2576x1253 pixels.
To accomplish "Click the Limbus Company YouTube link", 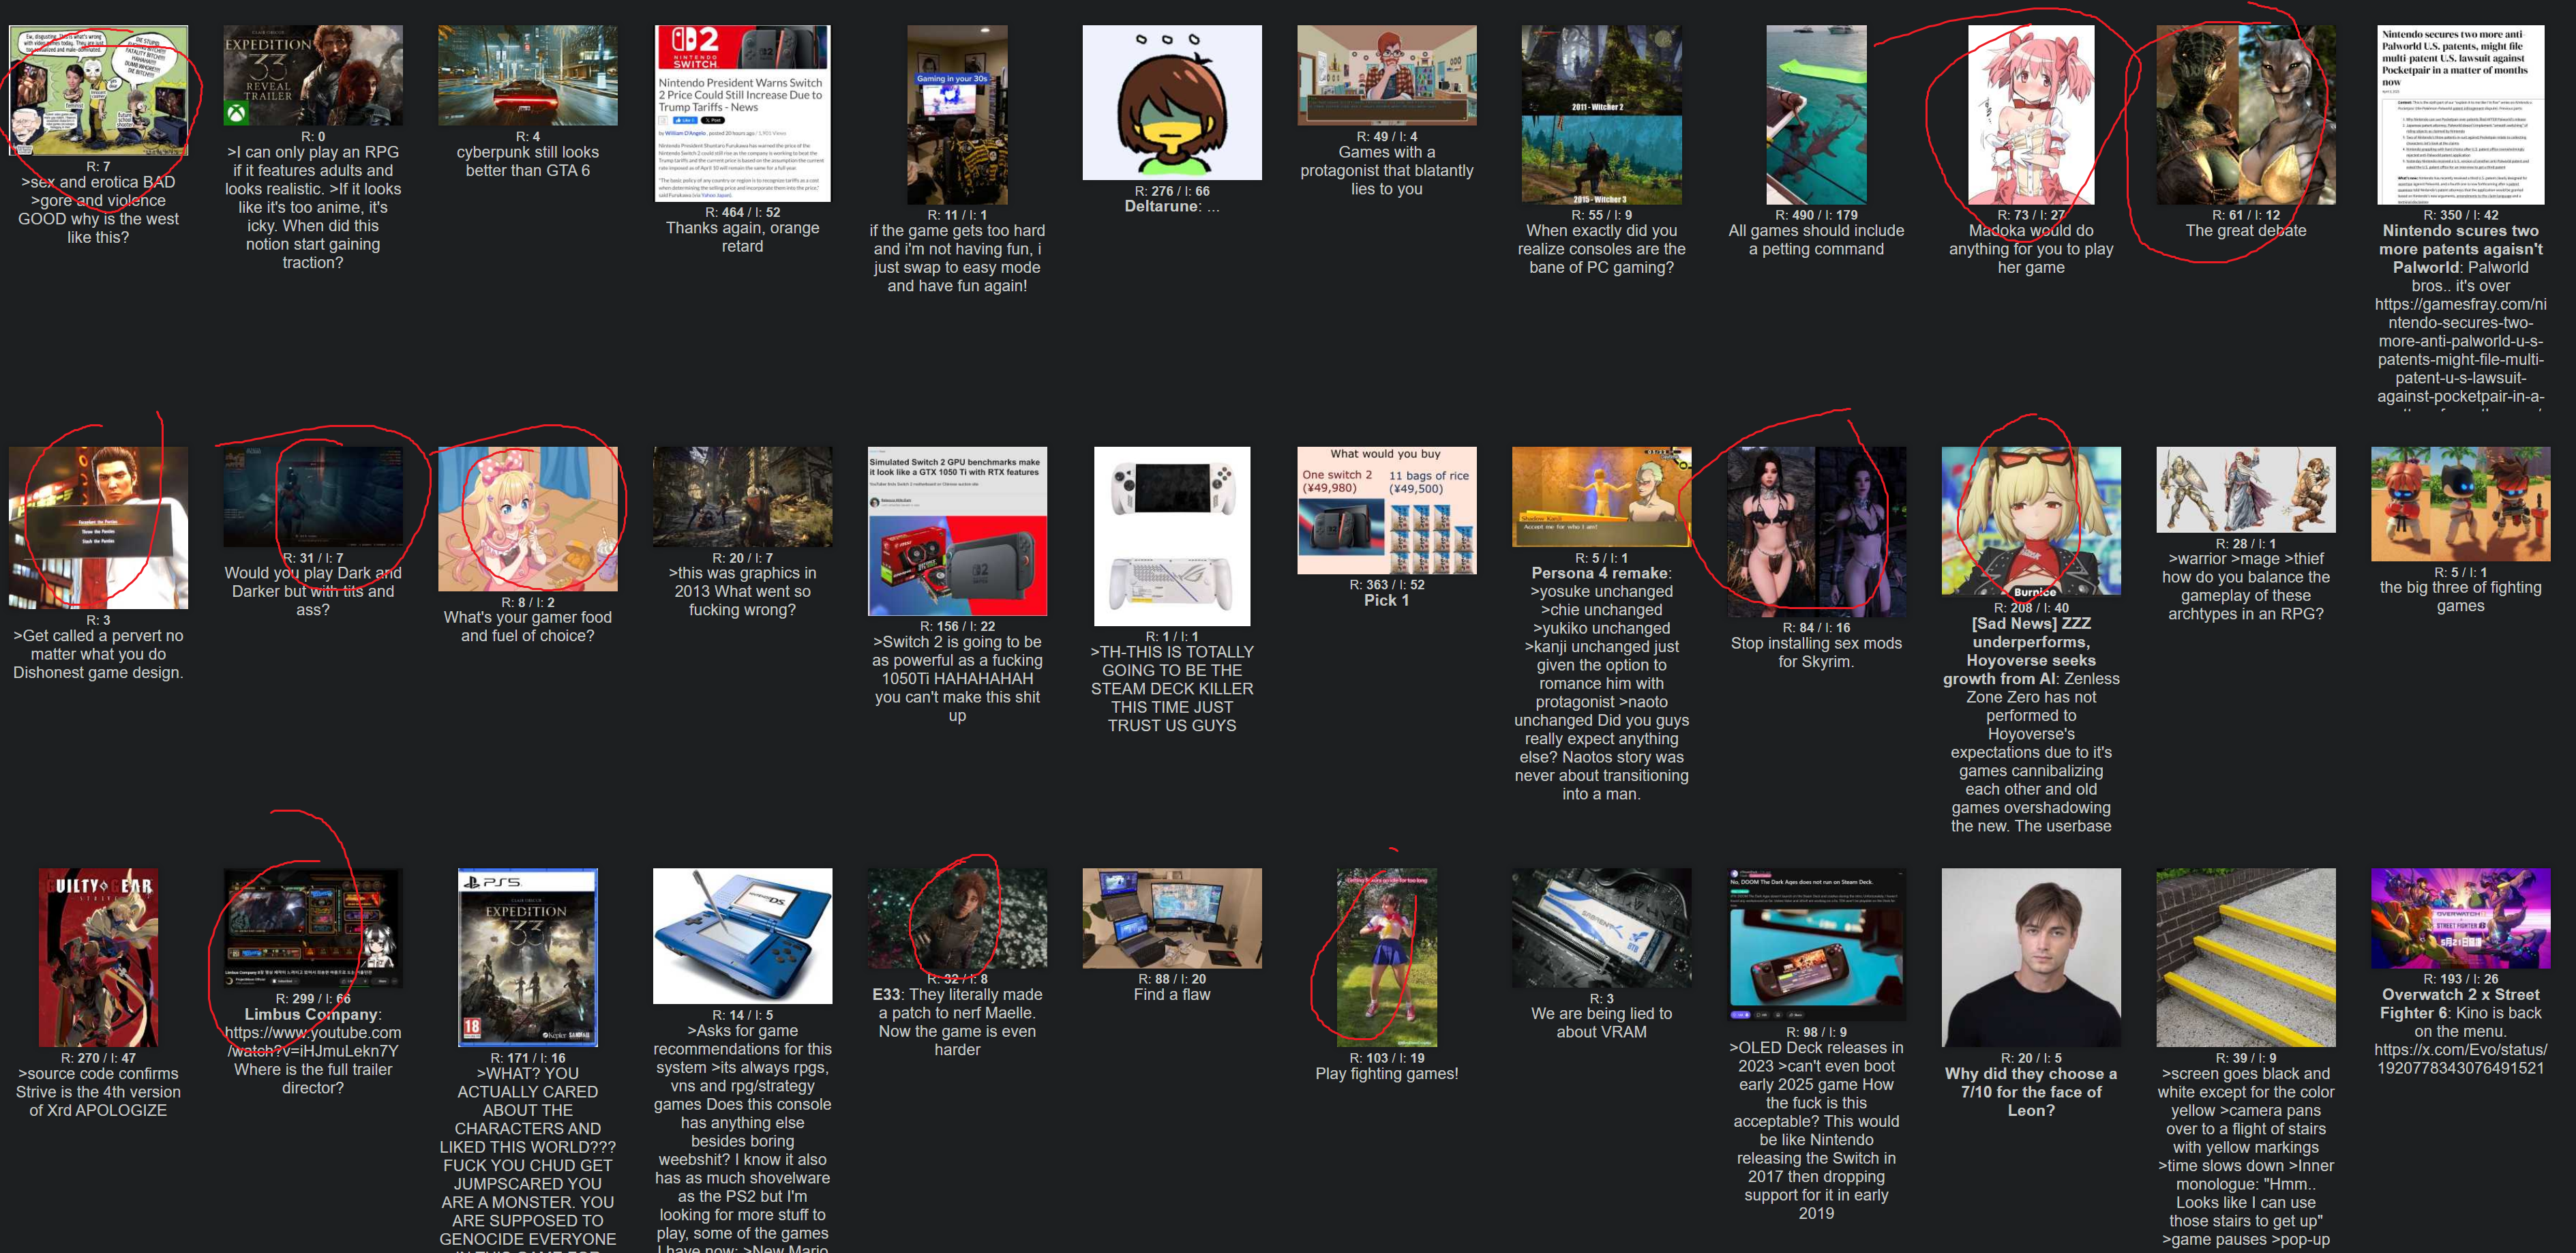I will (x=313, y=1042).
